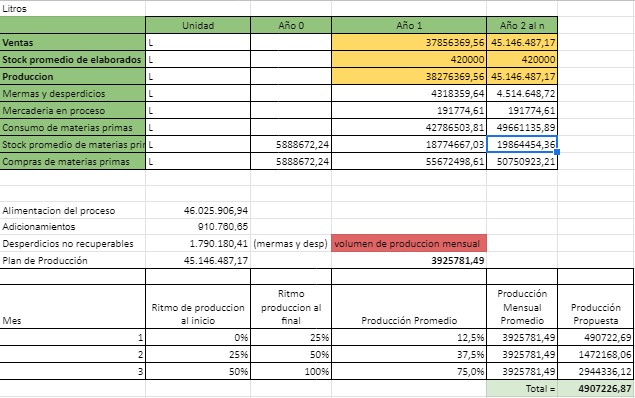Click the Año 1 column header

(x=409, y=26)
